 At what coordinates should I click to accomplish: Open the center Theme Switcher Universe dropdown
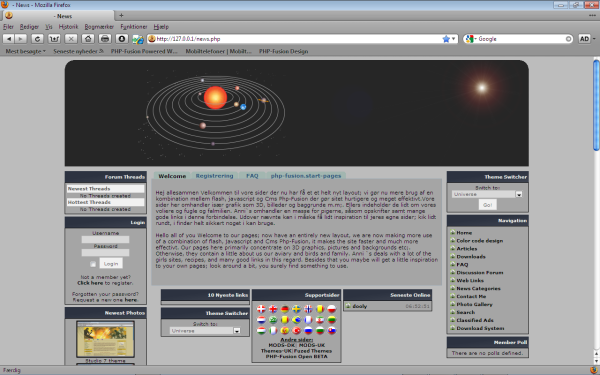(x=237, y=331)
